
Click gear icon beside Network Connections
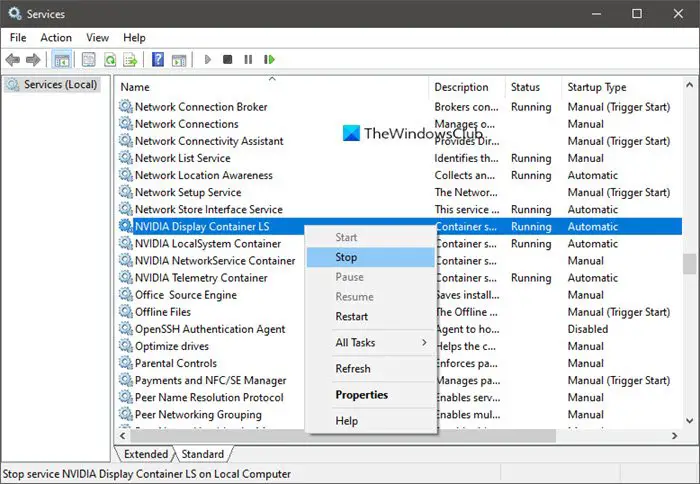(125, 123)
